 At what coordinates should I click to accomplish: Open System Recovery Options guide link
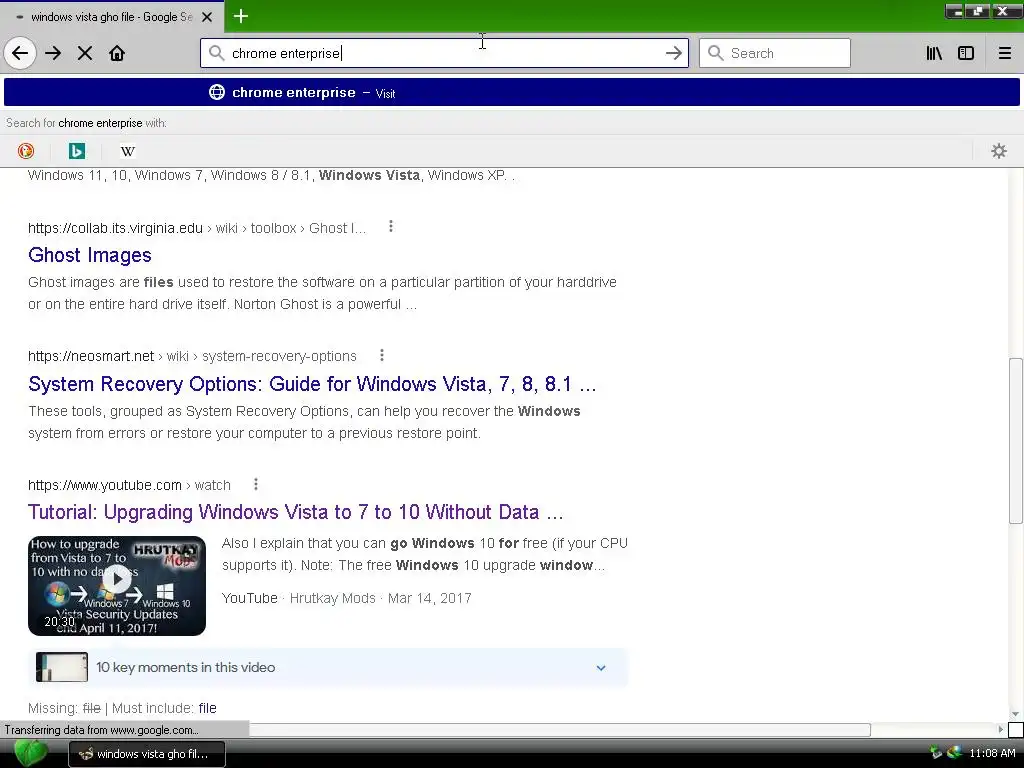(x=312, y=383)
